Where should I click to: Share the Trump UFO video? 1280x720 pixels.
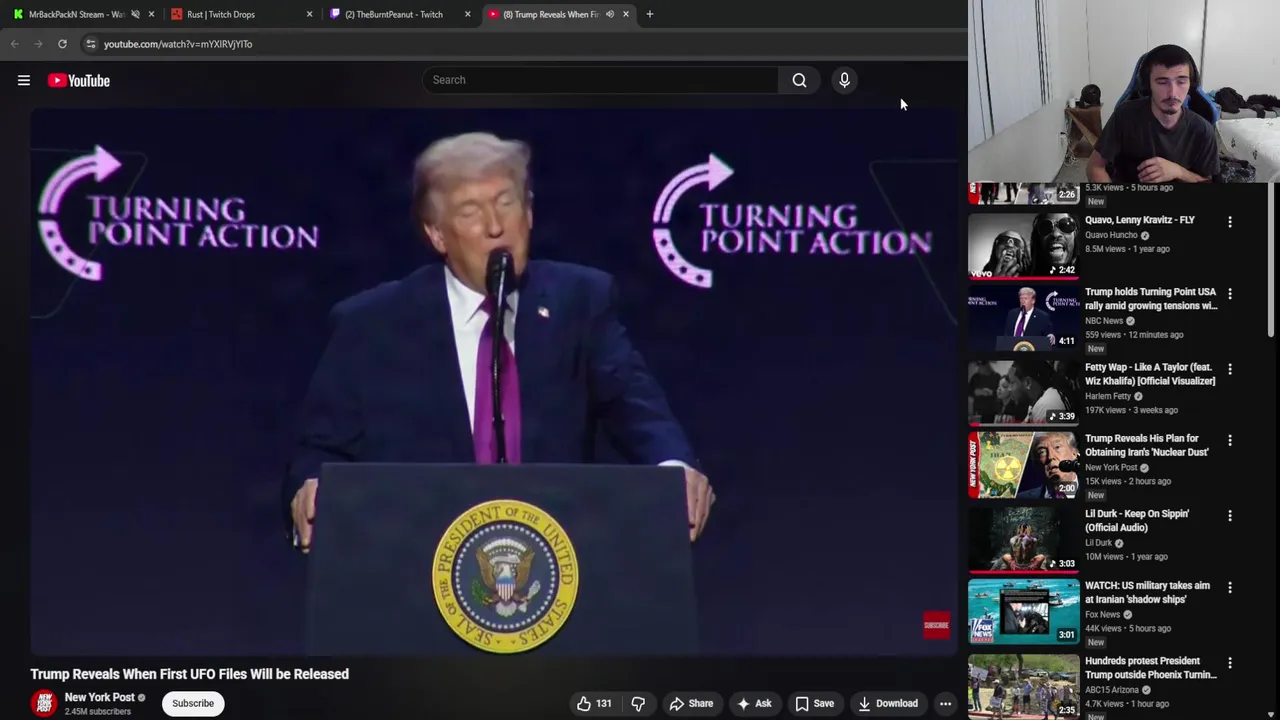[x=691, y=703]
